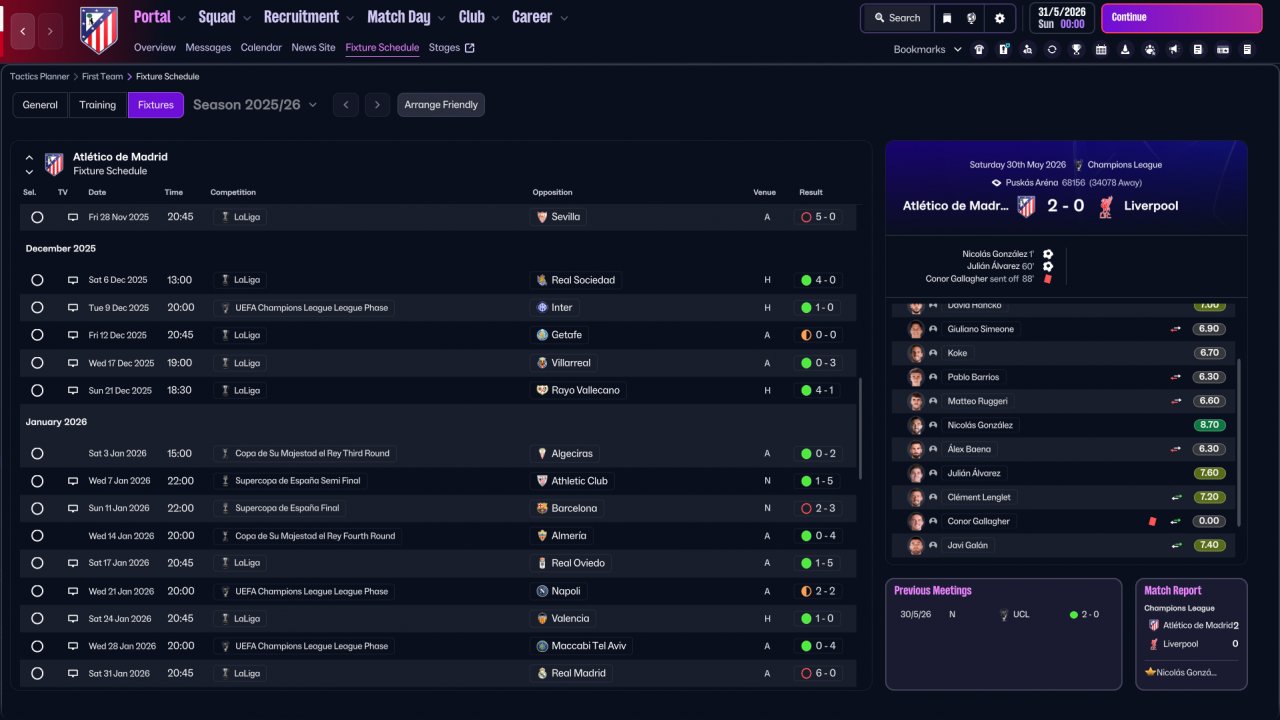The image size is (1280, 720).
Task: Select the Sevilla fixture radio button
Action: coord(37,217)
